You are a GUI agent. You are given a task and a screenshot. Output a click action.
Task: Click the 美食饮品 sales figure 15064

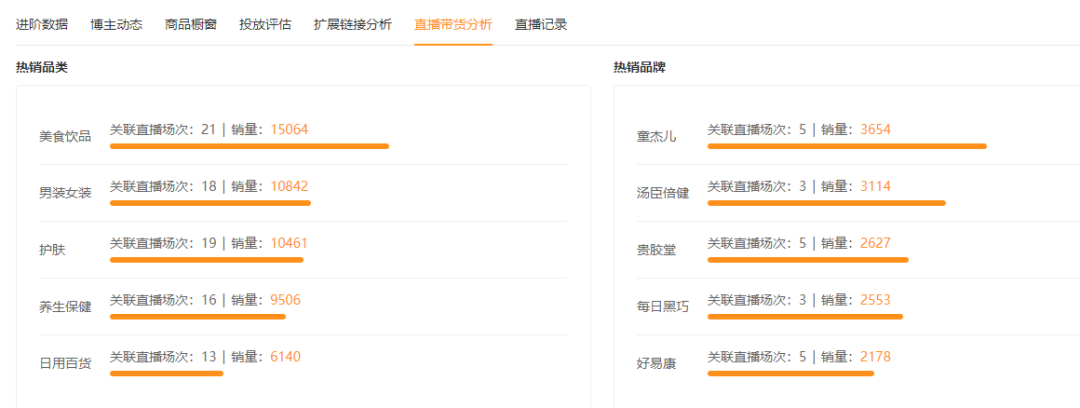pyautogui.click(x=289, y=129)
